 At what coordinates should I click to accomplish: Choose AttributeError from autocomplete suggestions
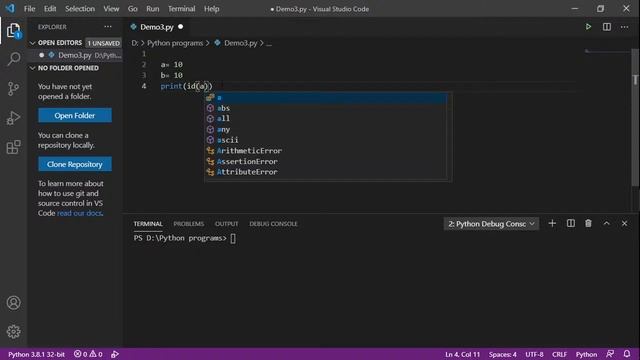point(326,172)
